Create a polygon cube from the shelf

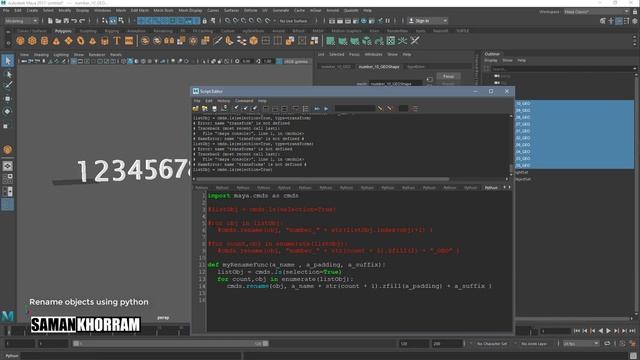[32, 41]
